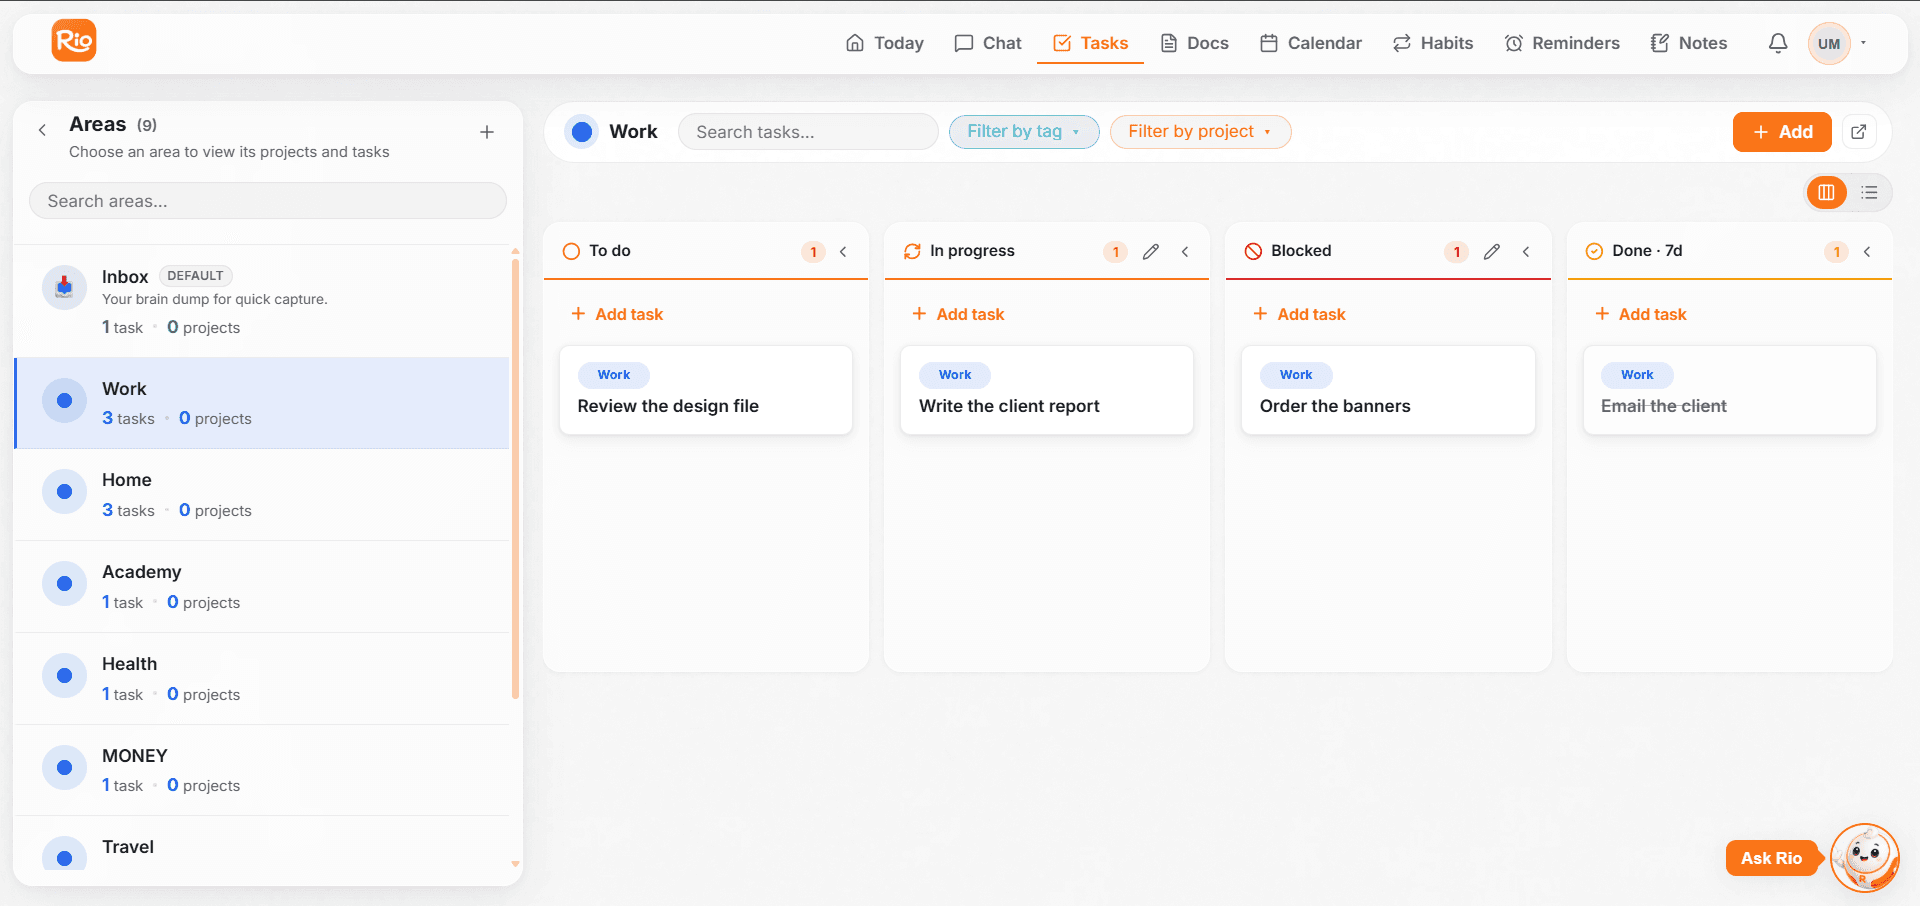The image size is (1920, 906).
Task: Open the Chat tab
Action: pos(988,43)
